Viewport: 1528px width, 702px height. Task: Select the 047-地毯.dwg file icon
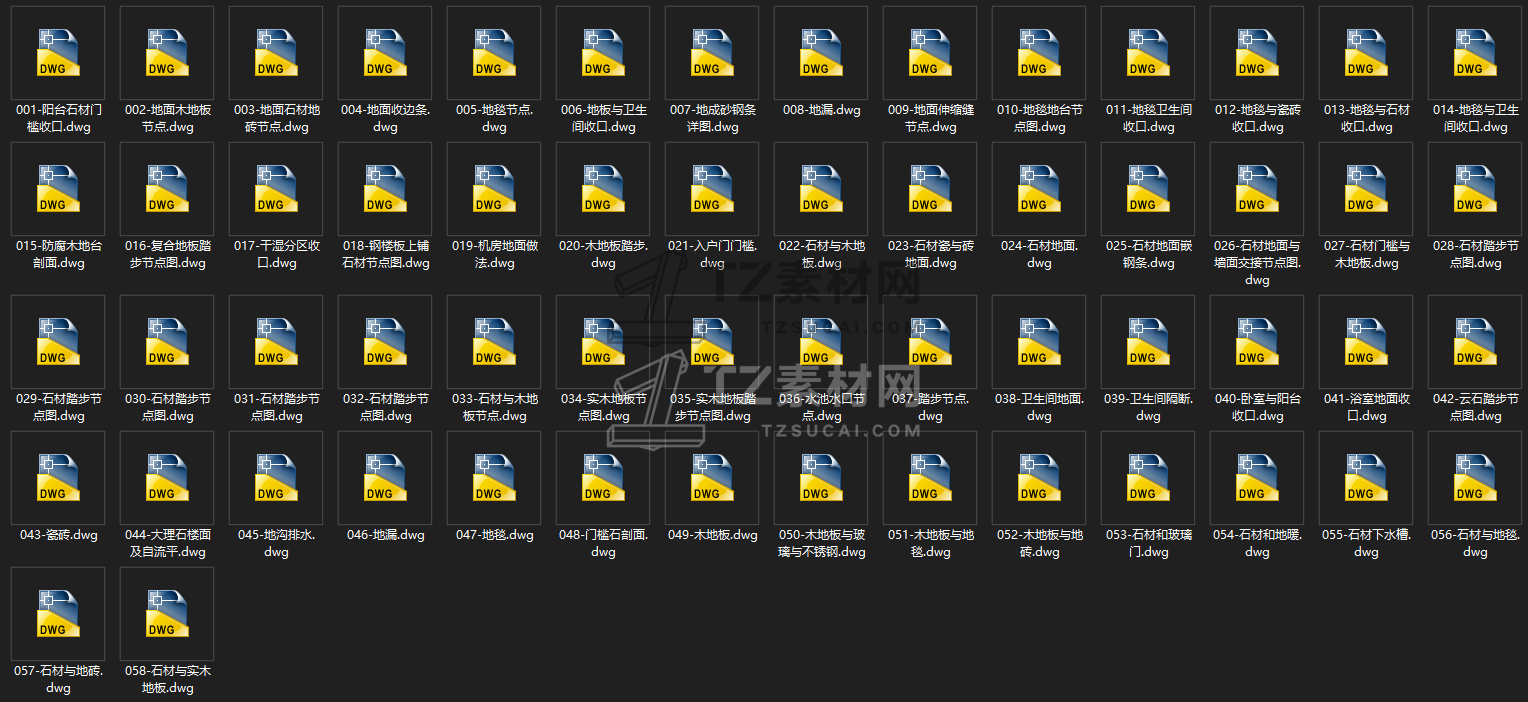494,478
